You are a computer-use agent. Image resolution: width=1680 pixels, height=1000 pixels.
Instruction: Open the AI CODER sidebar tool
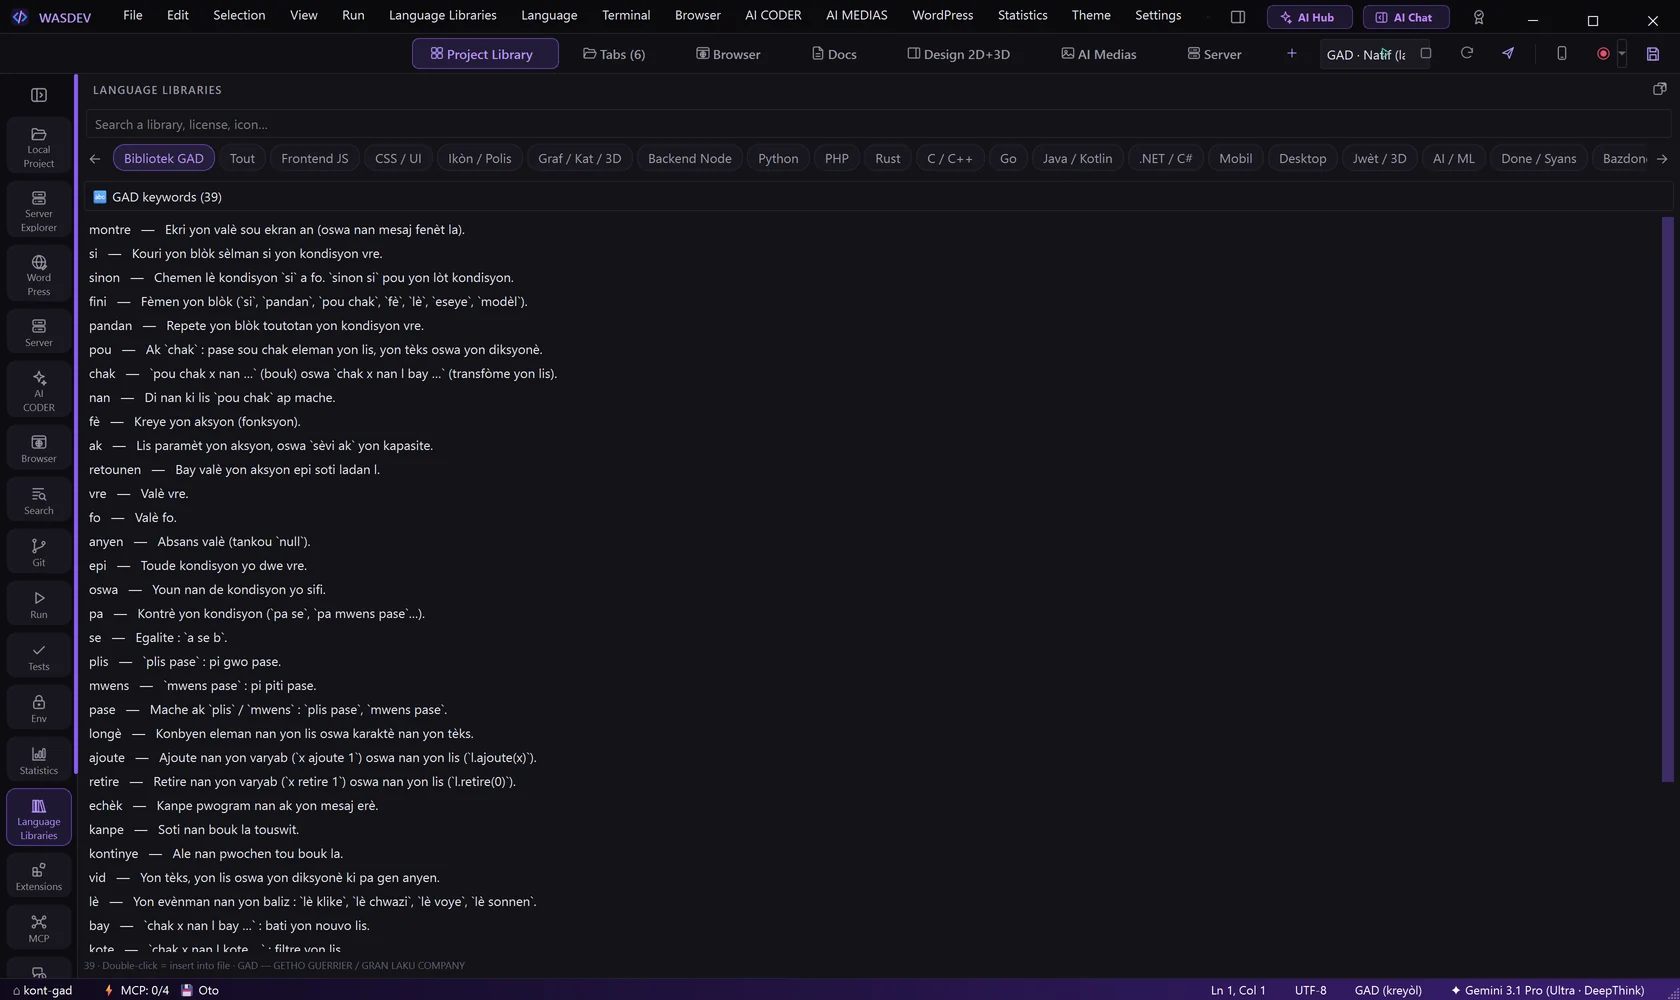click(x=39, y=389)
